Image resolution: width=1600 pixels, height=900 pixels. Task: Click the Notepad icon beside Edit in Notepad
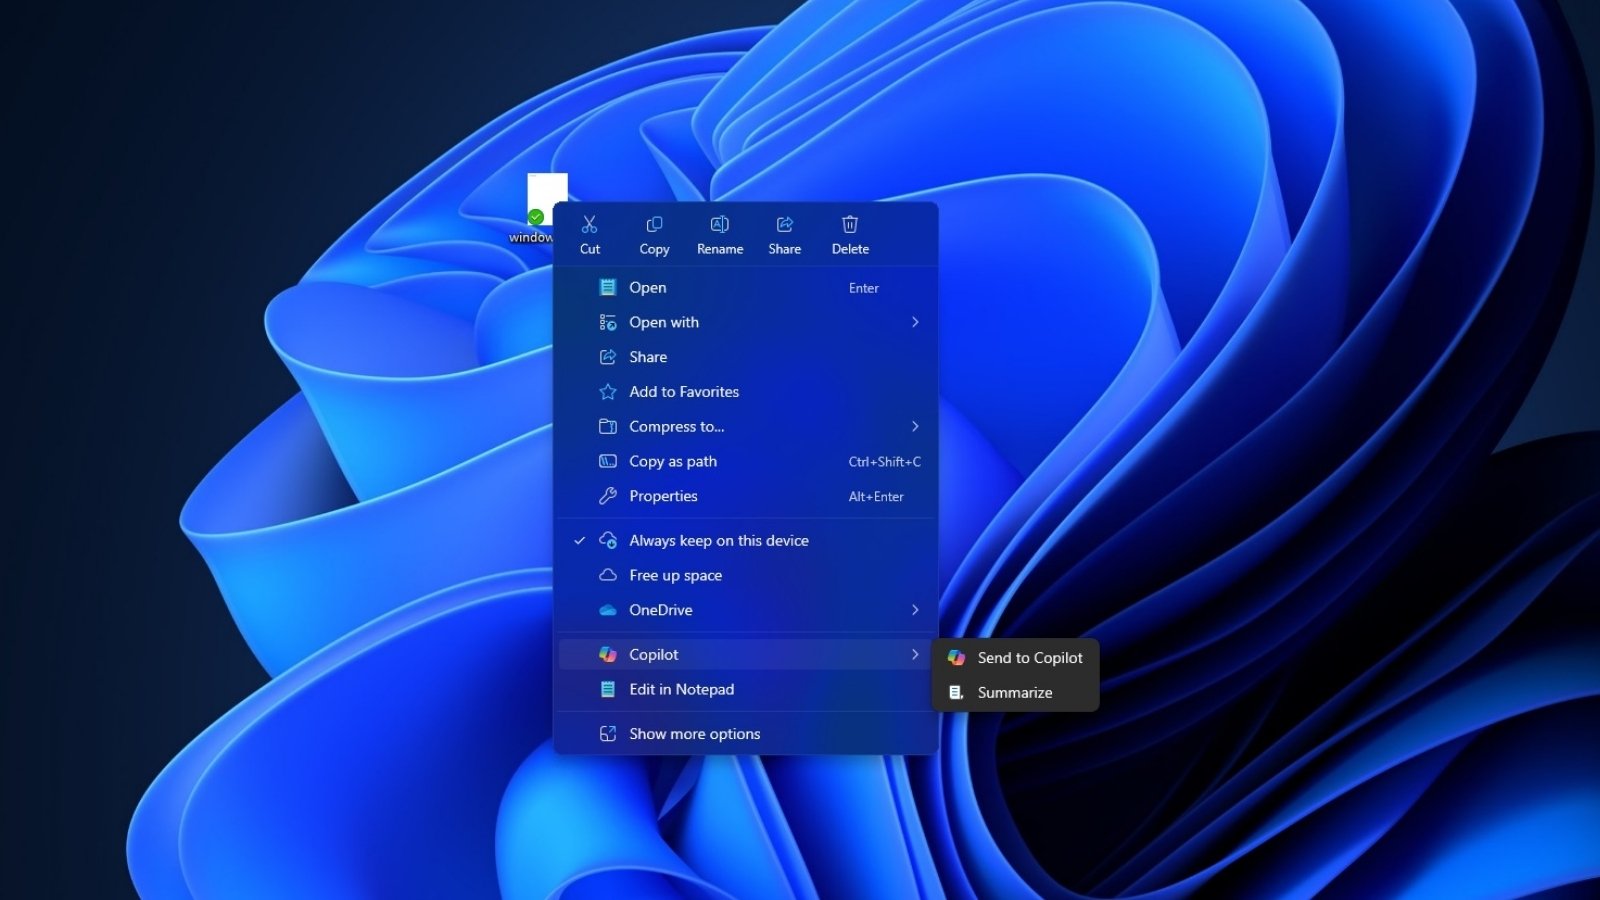607,689
